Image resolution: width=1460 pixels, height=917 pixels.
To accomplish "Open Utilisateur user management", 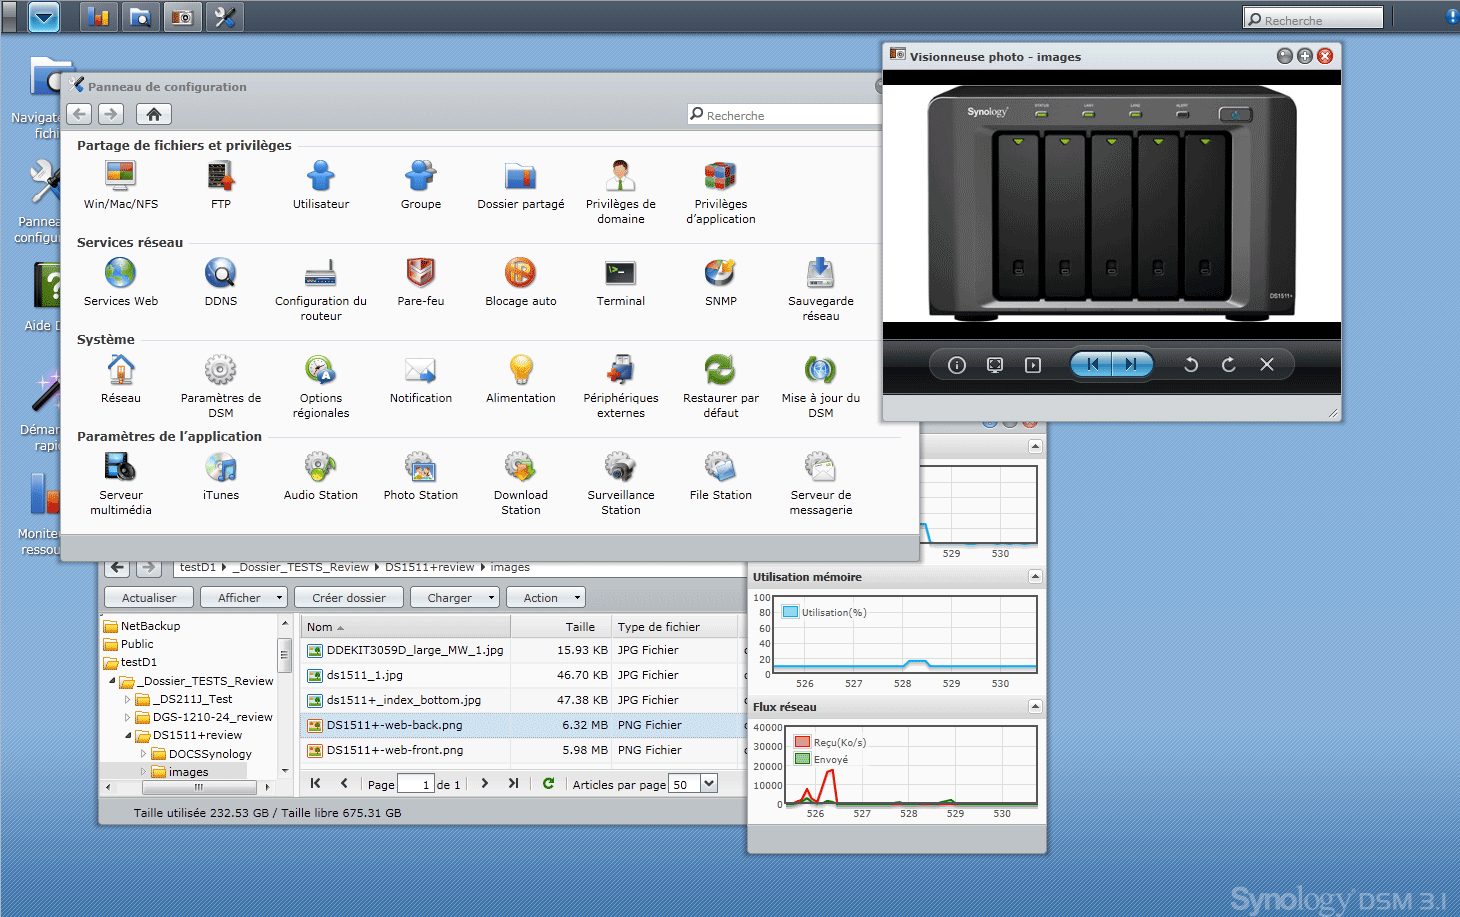I will click(x=320, y=177).
